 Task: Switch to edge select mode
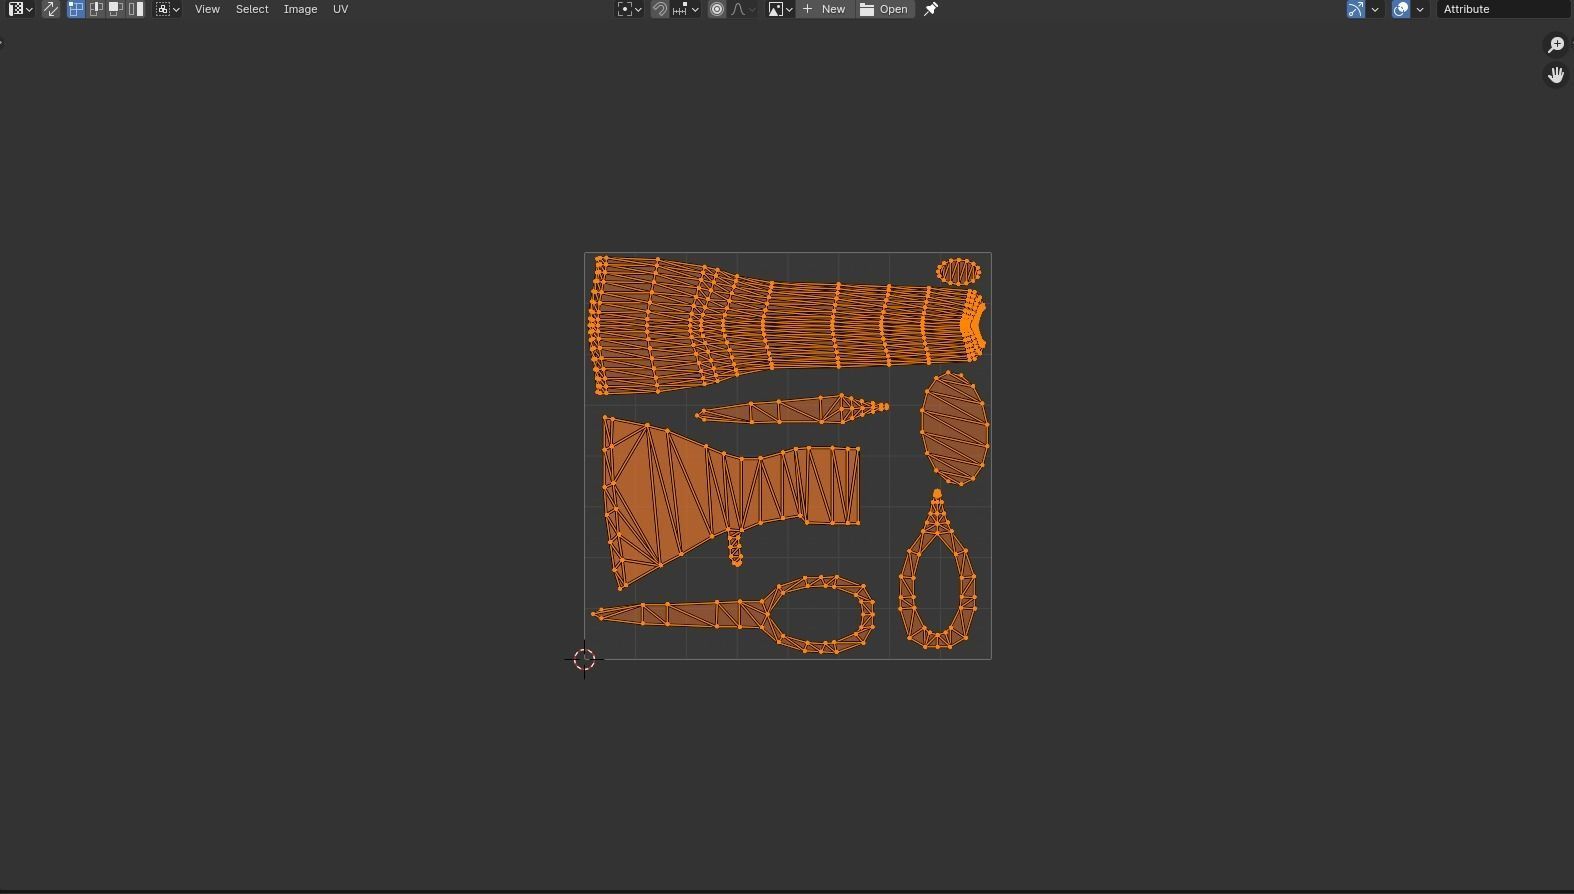tap(96, 9)
